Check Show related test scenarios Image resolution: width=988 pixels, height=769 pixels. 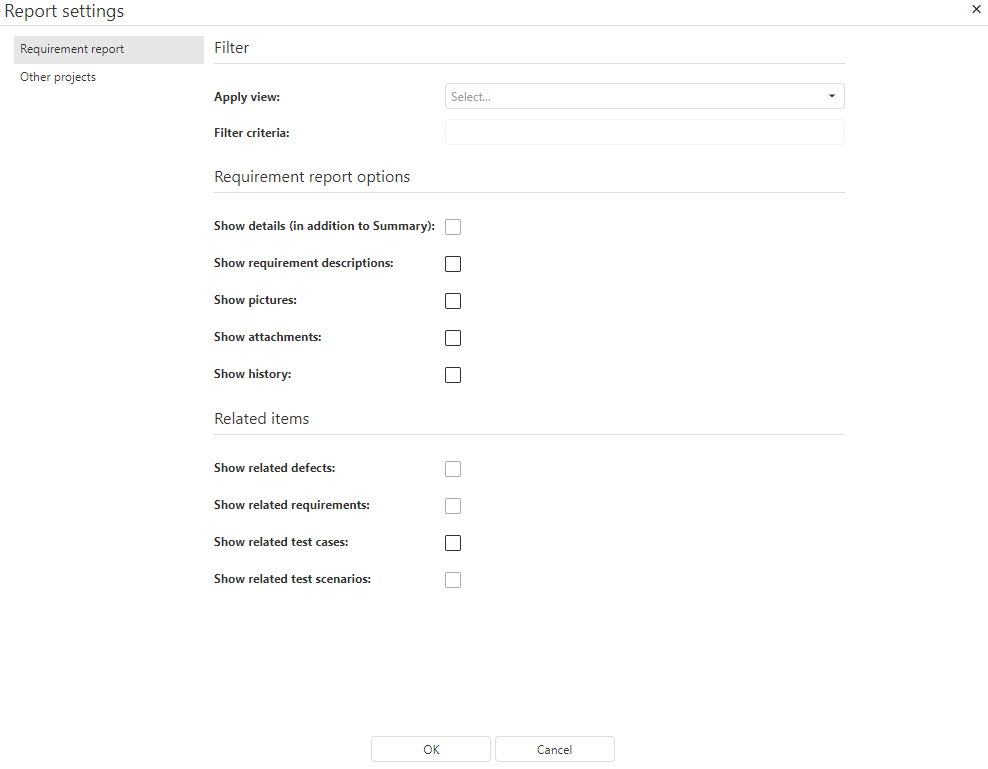coord(453,580)
